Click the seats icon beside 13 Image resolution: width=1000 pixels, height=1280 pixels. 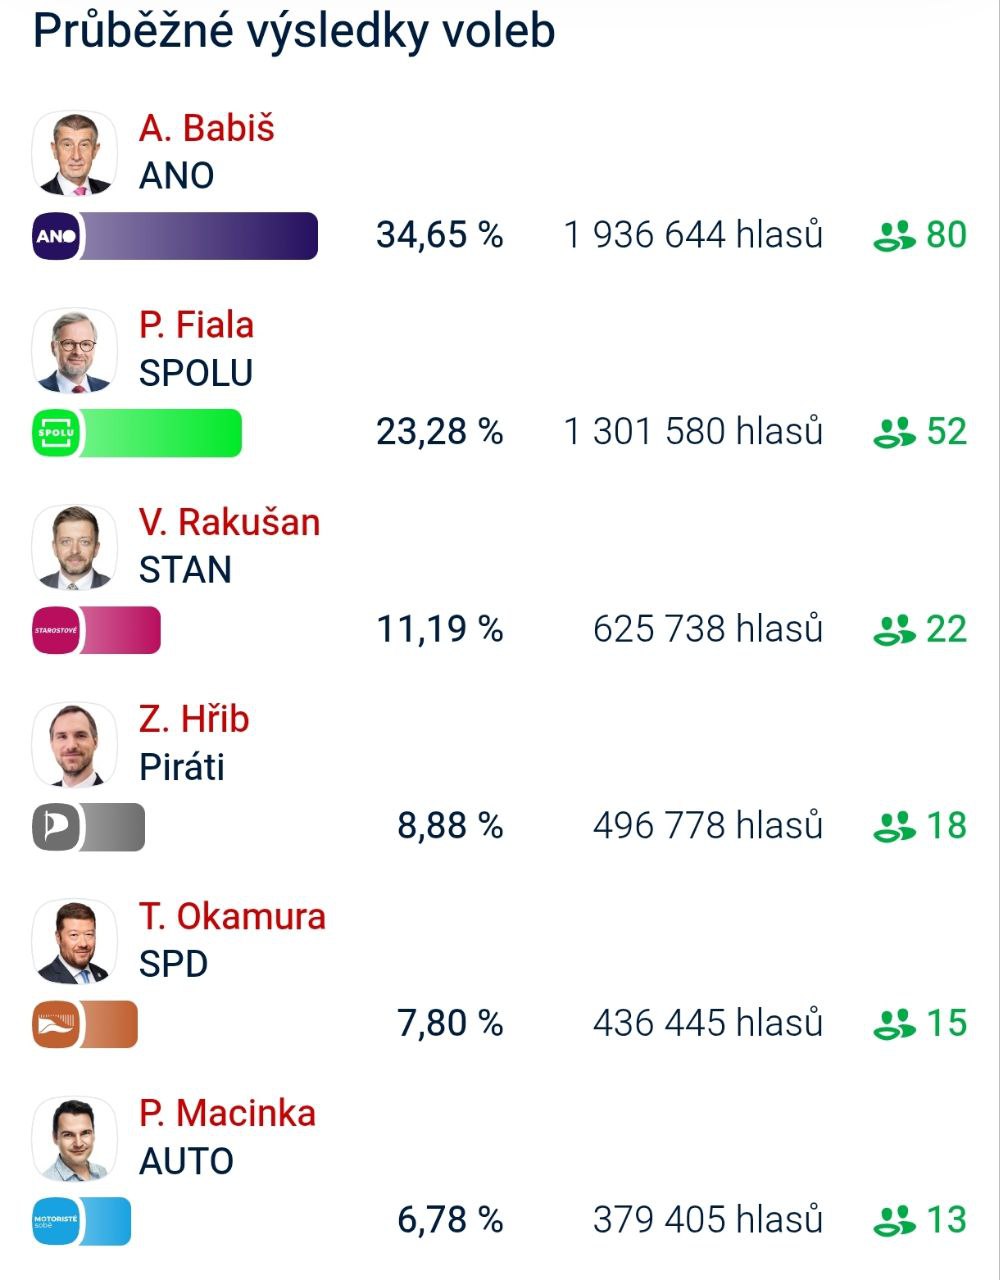(x=894, y=1220)
